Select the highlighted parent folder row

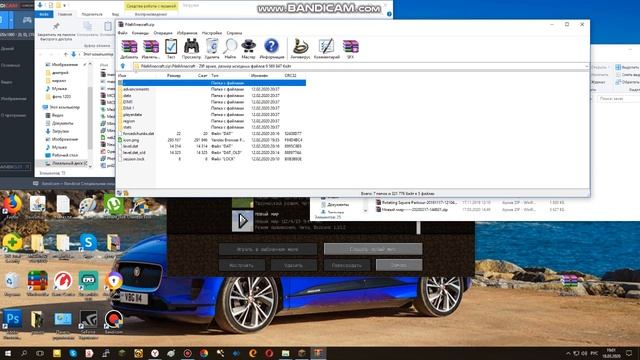[211, 83]
